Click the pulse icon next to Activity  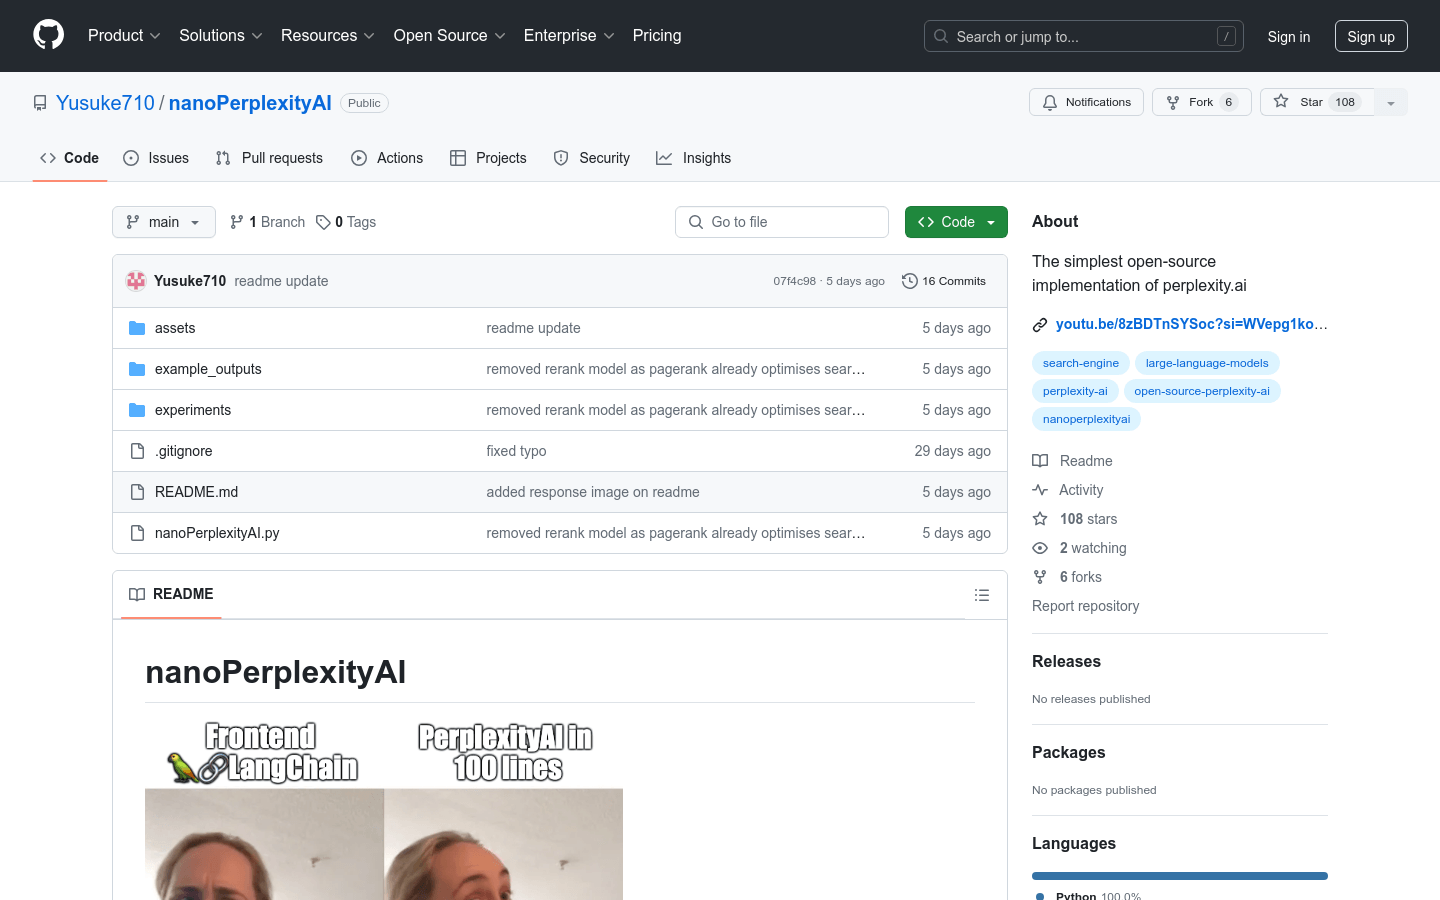(x=1040, y=490)
